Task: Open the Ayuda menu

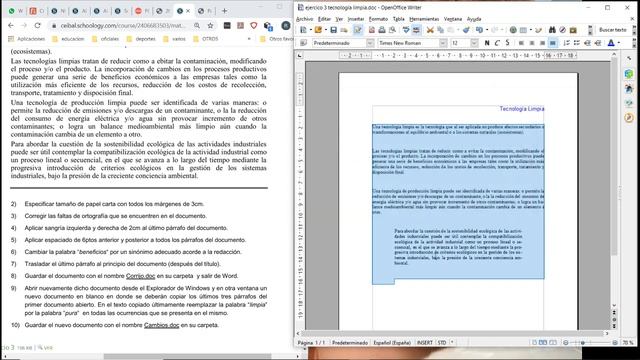Action: point(474,19)
